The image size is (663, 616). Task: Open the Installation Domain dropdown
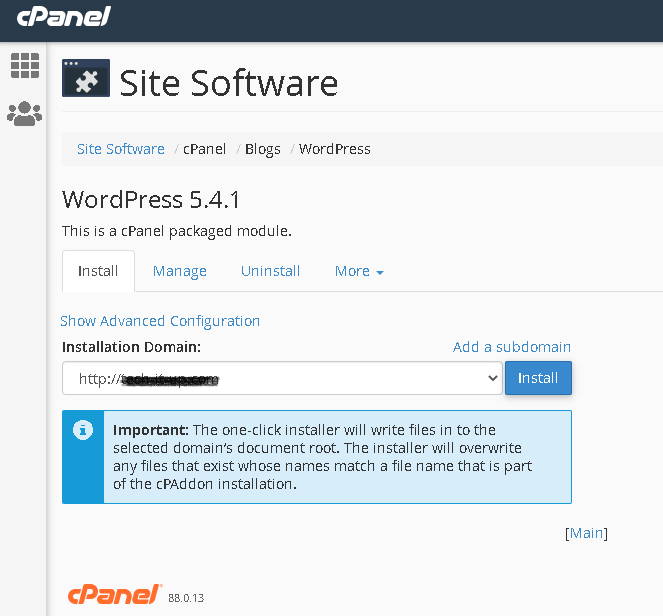coord(282,378)
